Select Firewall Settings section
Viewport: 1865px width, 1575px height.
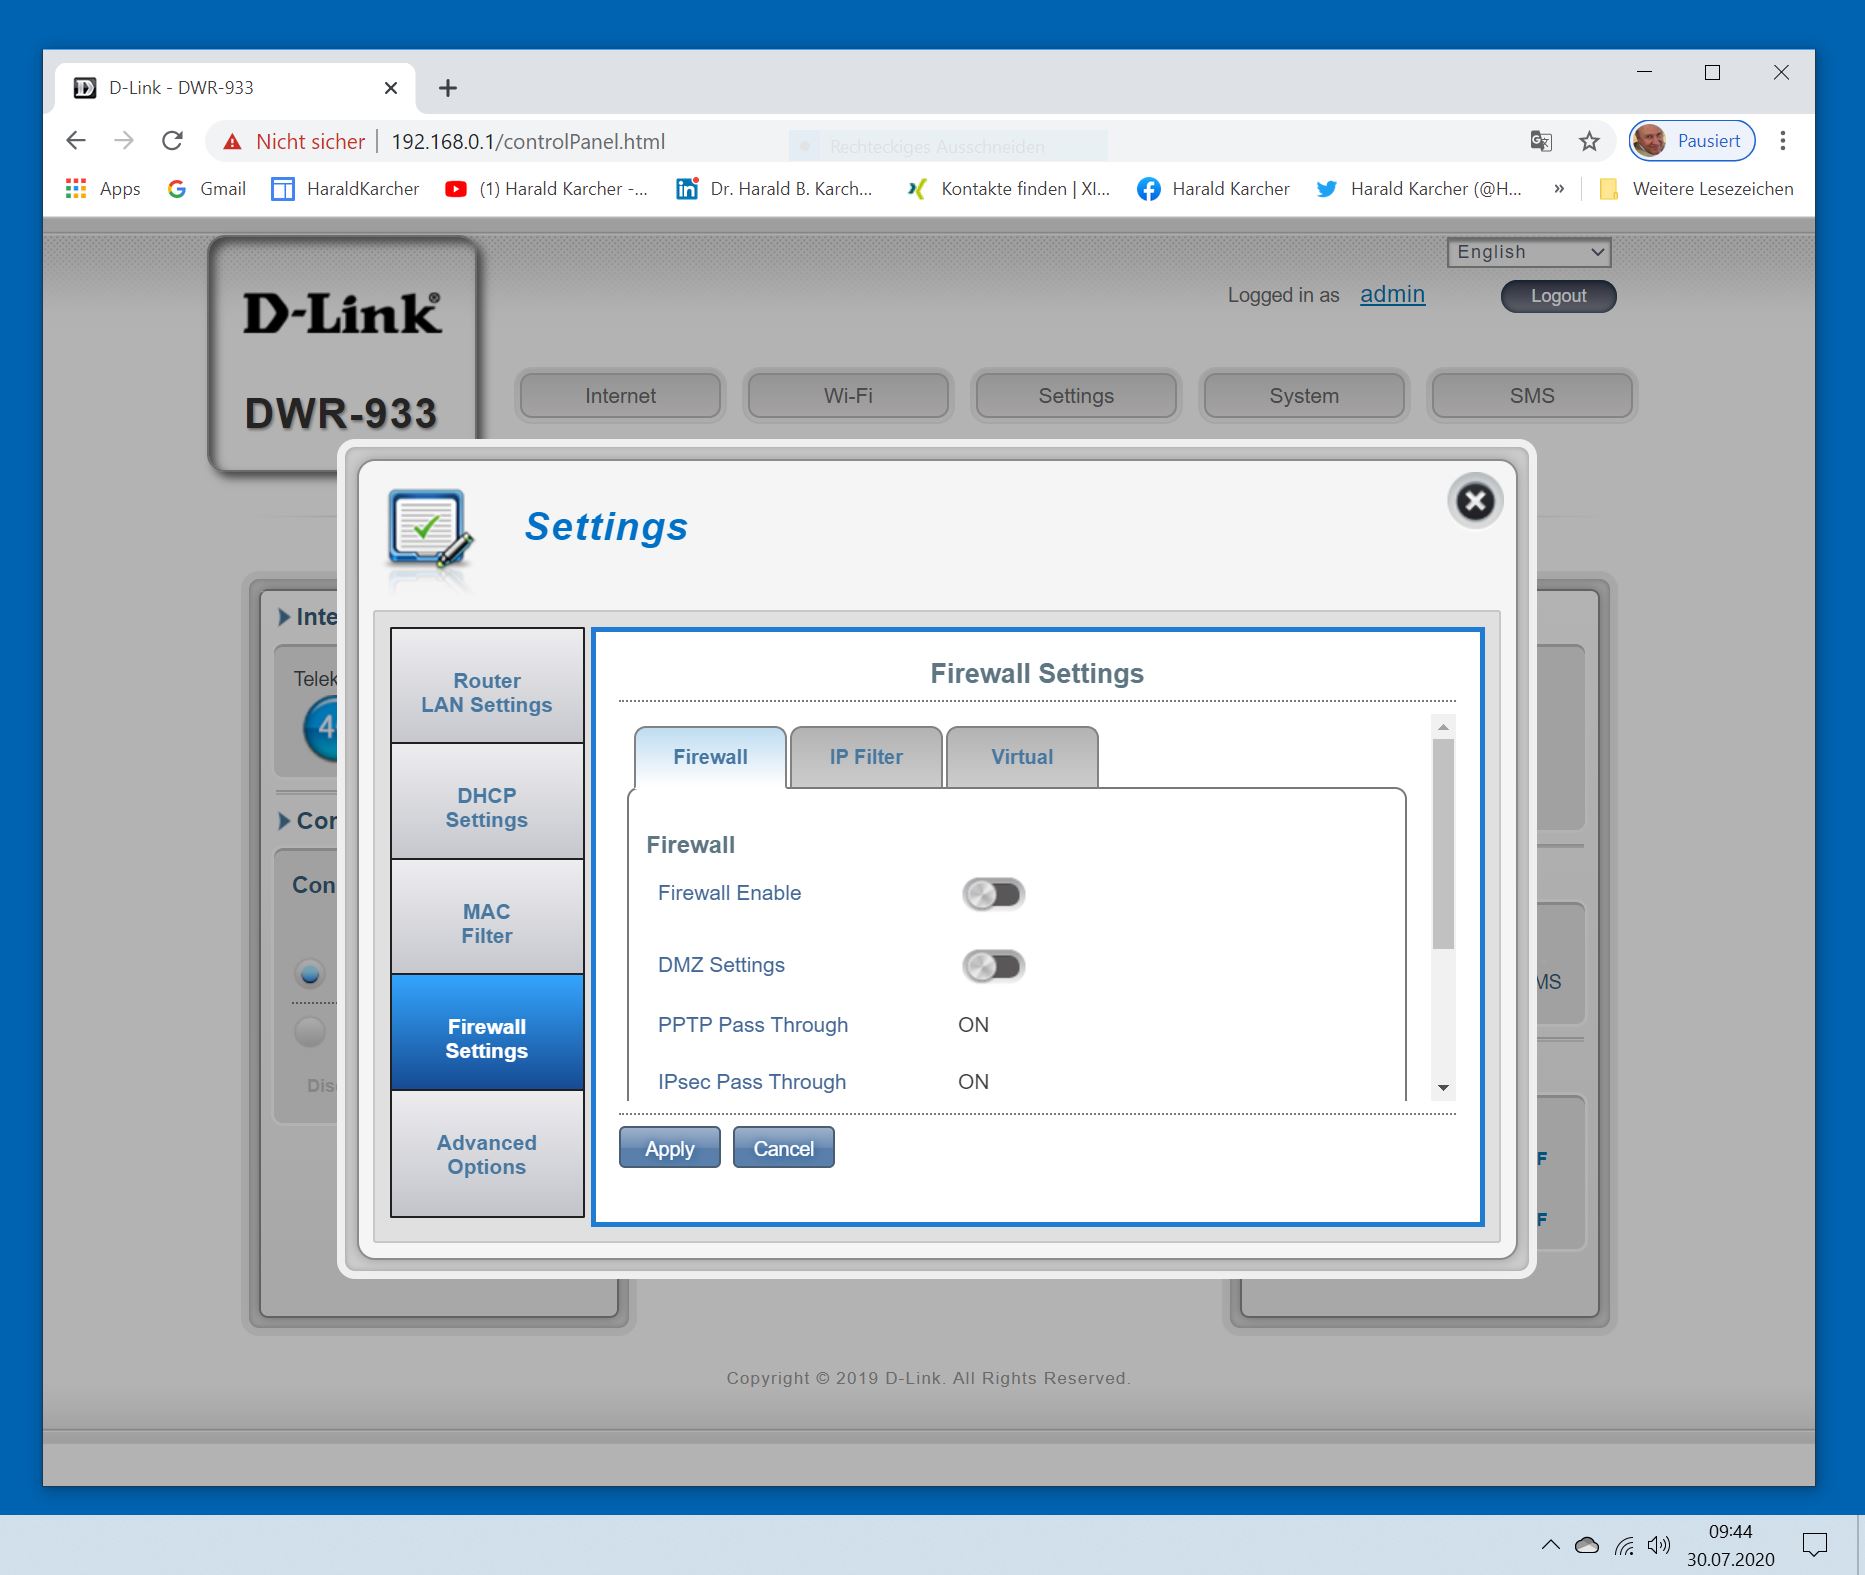tap(487, 1032)
